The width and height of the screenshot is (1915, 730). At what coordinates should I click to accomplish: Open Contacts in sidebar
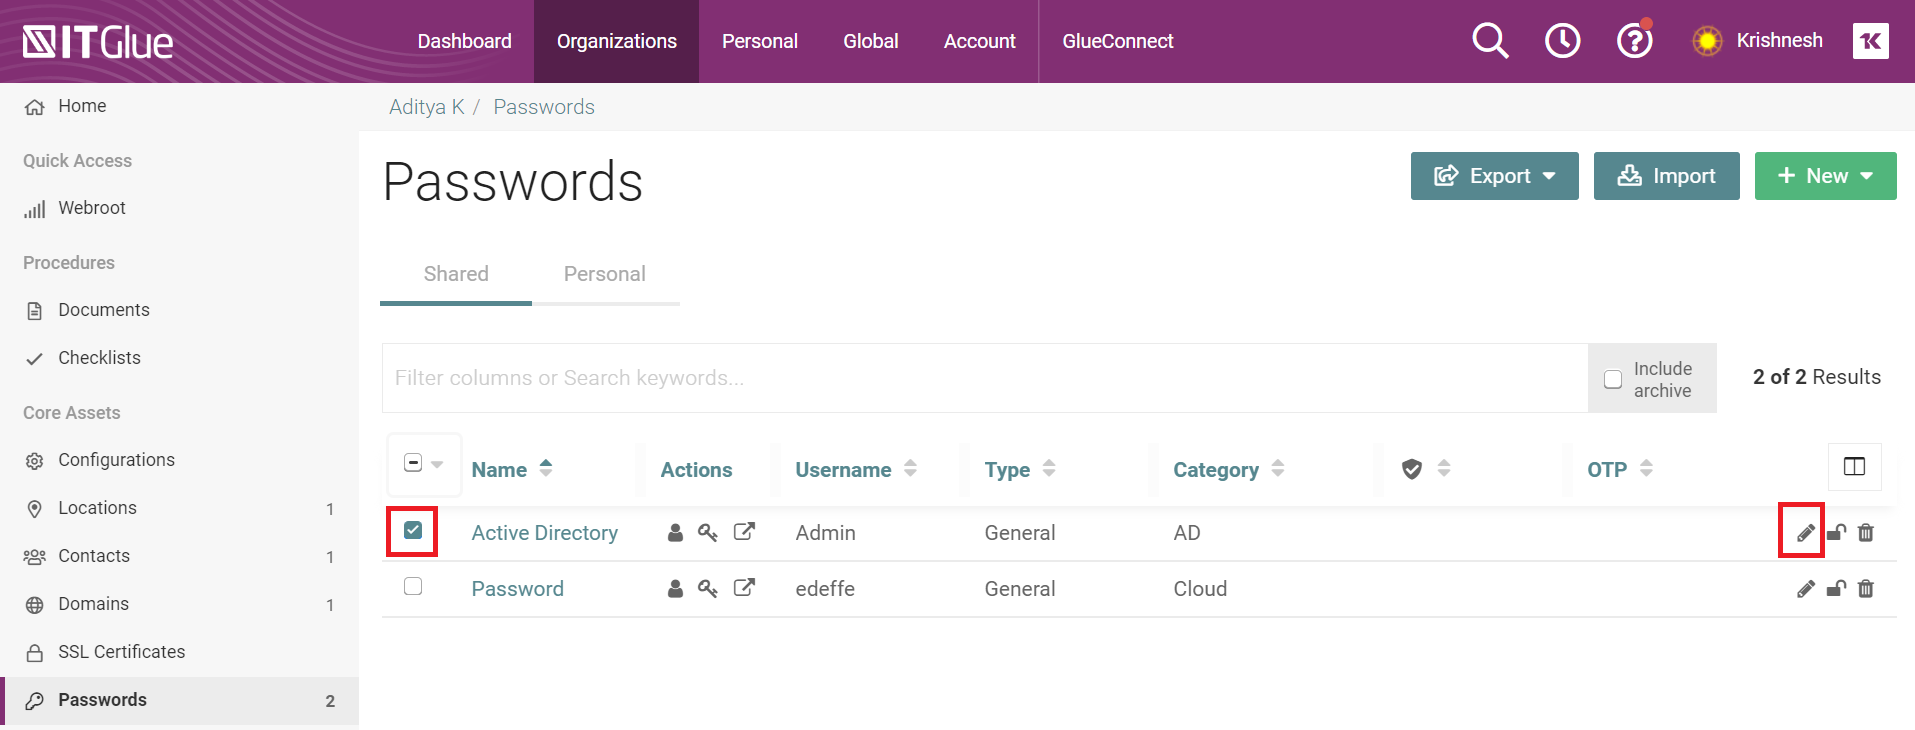click(94, 556)
